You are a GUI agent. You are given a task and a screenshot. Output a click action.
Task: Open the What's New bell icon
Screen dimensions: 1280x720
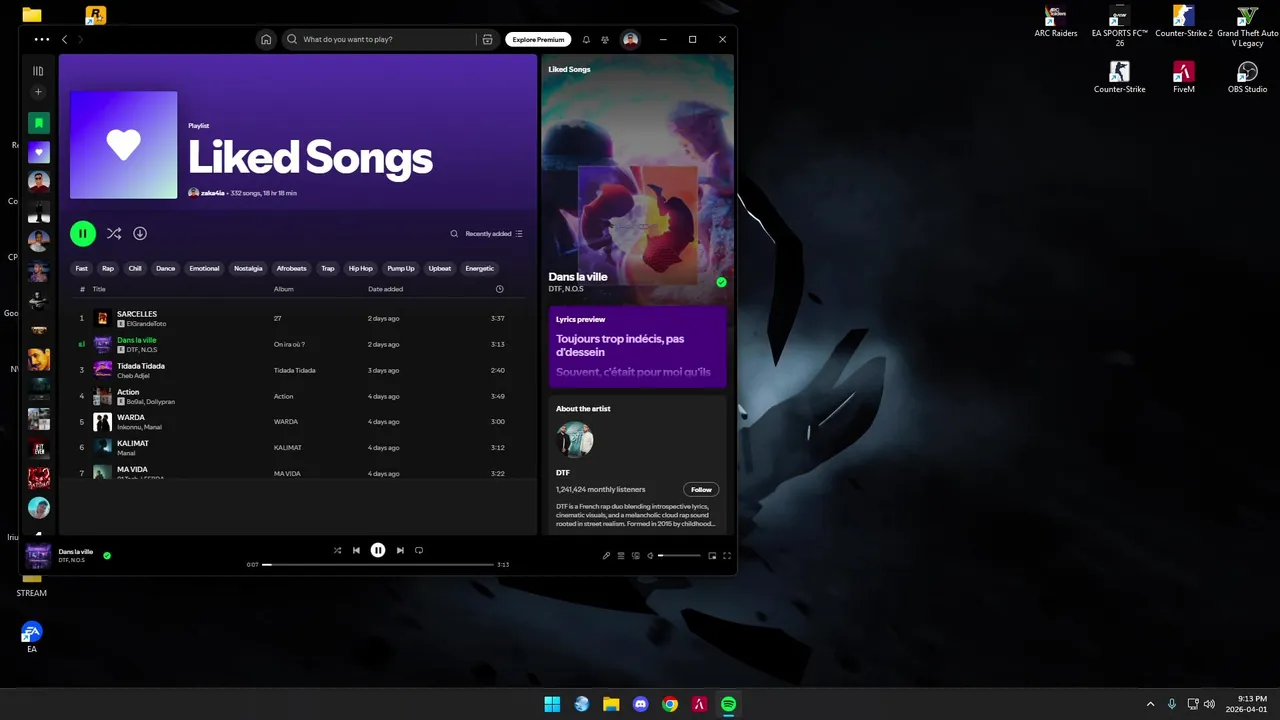(x=586, y=40)
